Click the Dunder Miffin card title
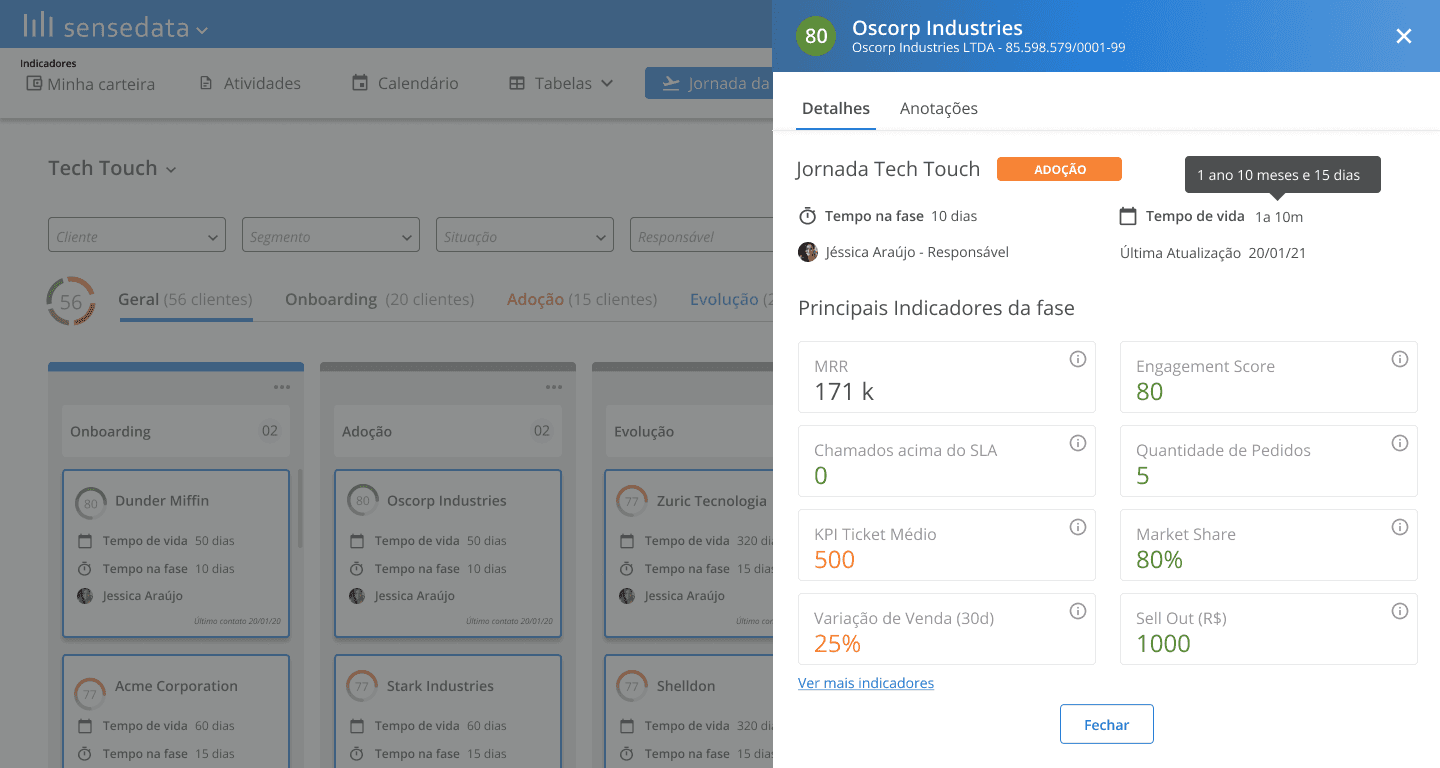 click(x=162, y=500)
